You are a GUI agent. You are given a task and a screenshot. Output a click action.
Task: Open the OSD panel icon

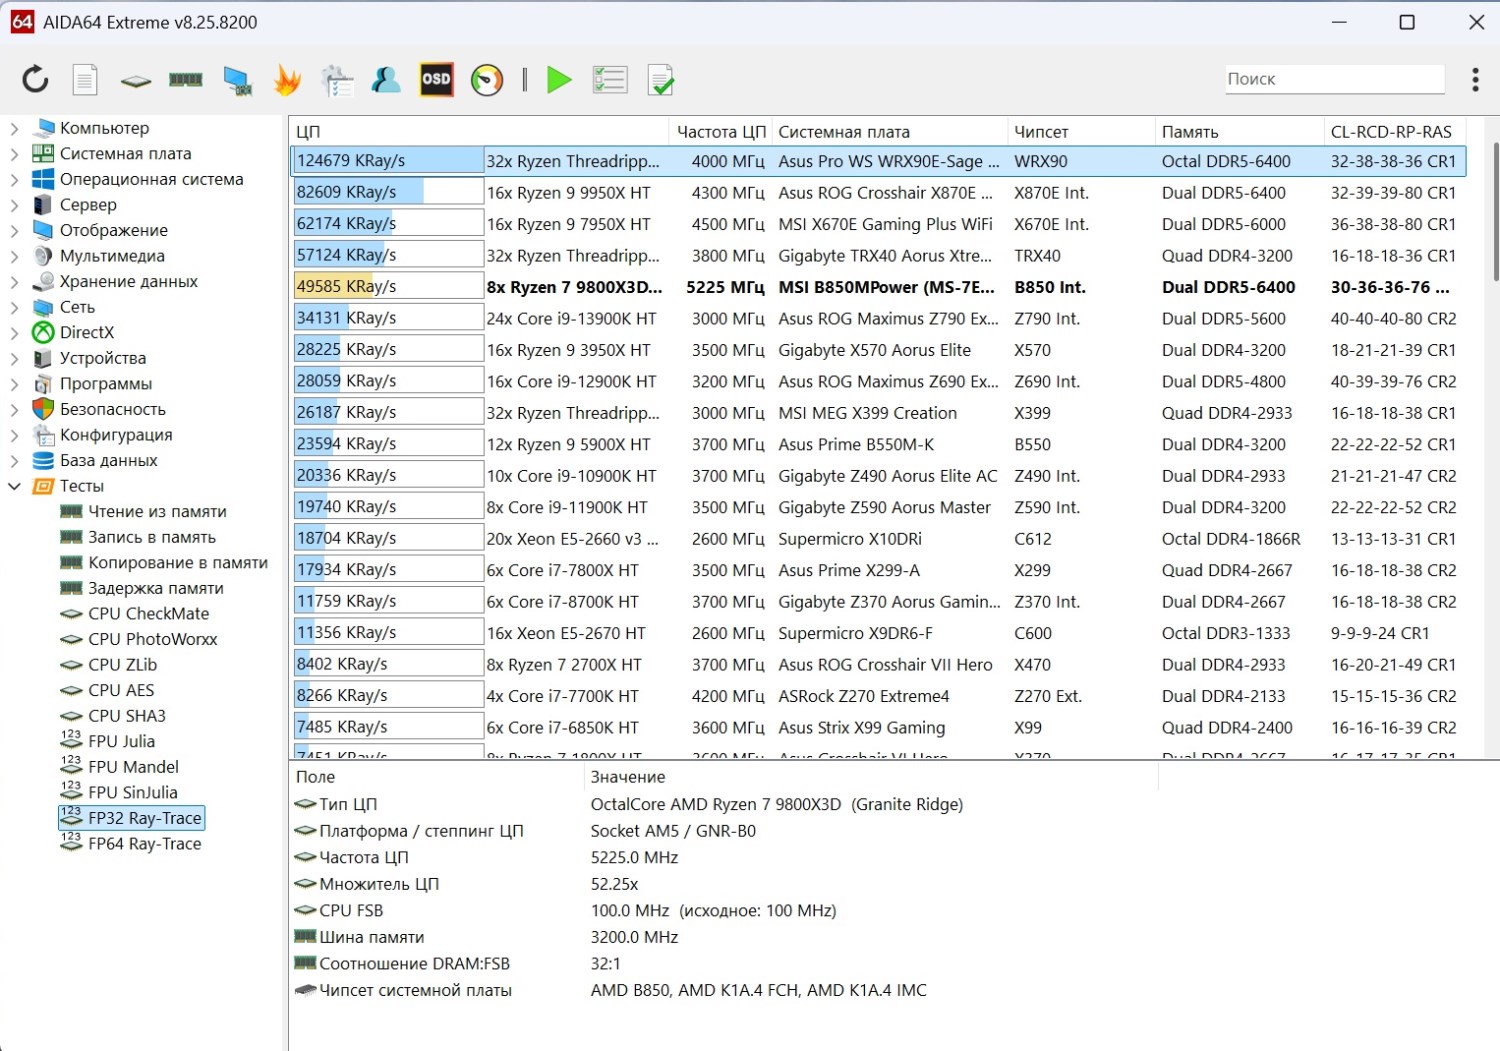(436, 79)
